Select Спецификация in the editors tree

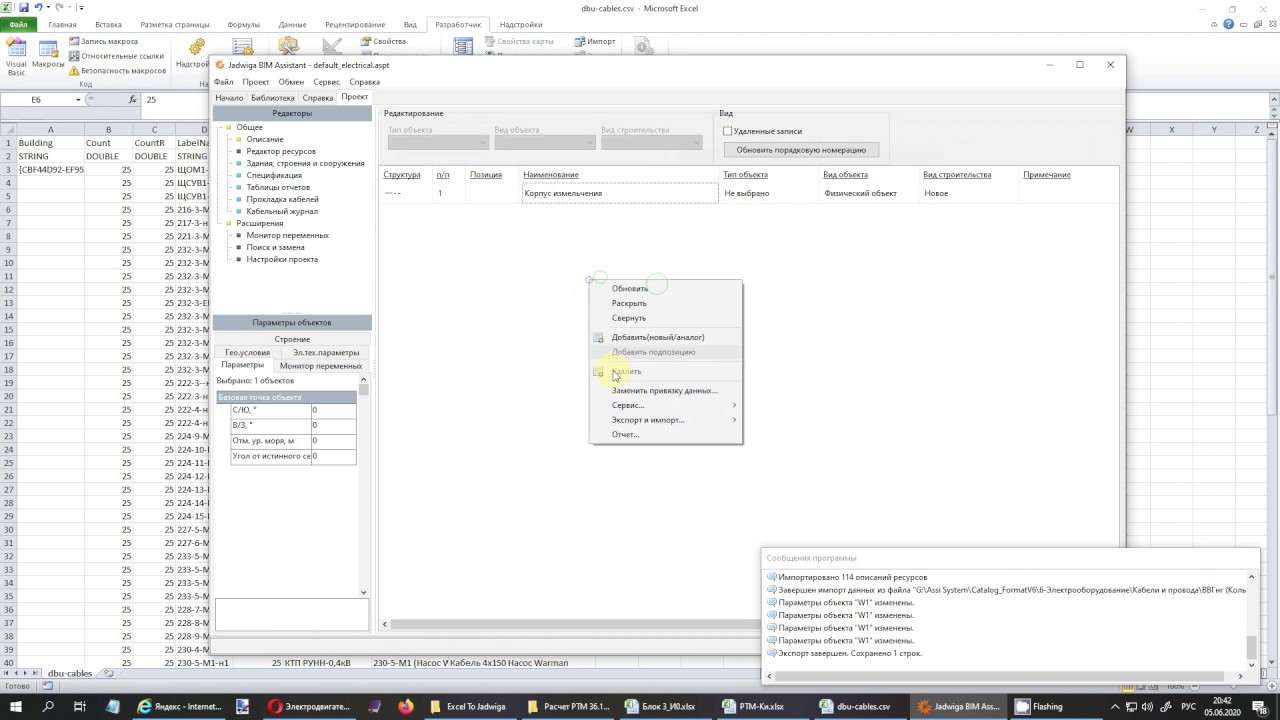(274, 175)
